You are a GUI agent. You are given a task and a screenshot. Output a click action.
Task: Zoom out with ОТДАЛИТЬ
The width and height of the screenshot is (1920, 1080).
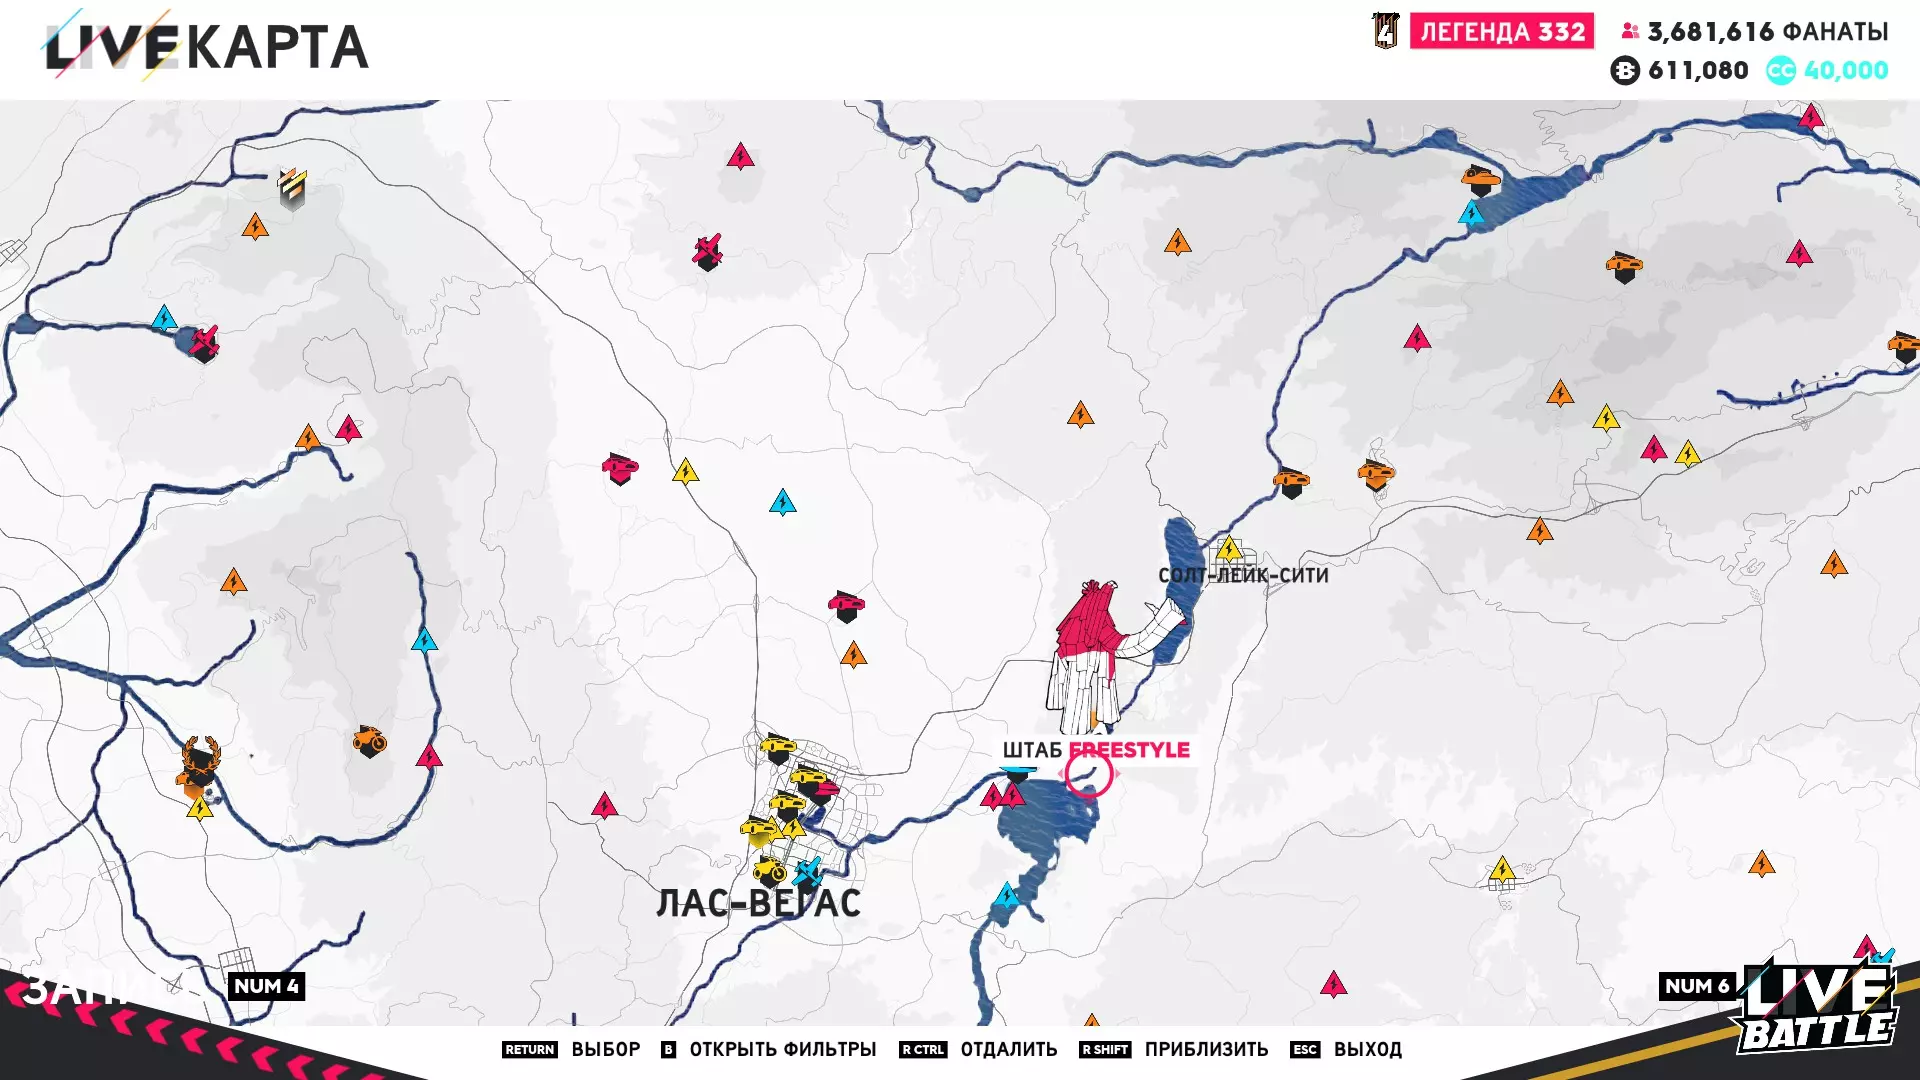pyautogui.click(x=1008, y=1049)
